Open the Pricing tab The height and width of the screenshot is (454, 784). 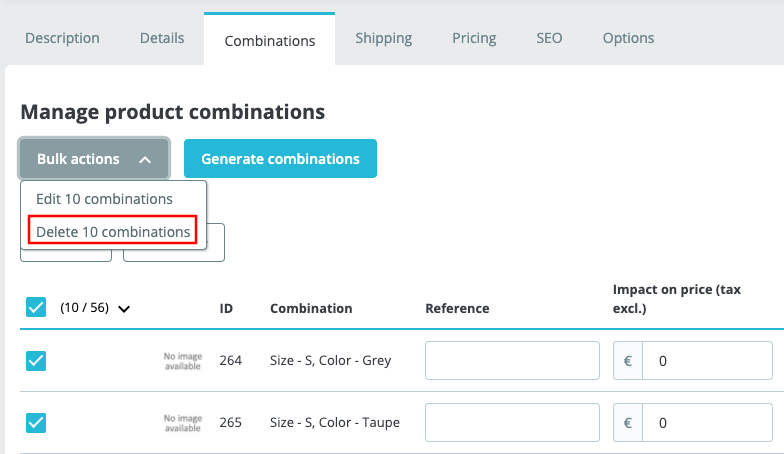474,38
